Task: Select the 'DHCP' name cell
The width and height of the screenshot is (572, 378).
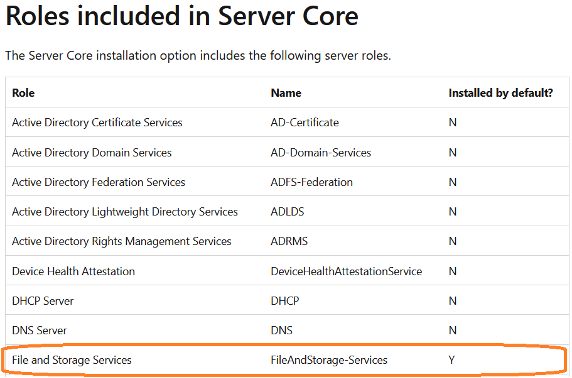Action: pos(285,301)
